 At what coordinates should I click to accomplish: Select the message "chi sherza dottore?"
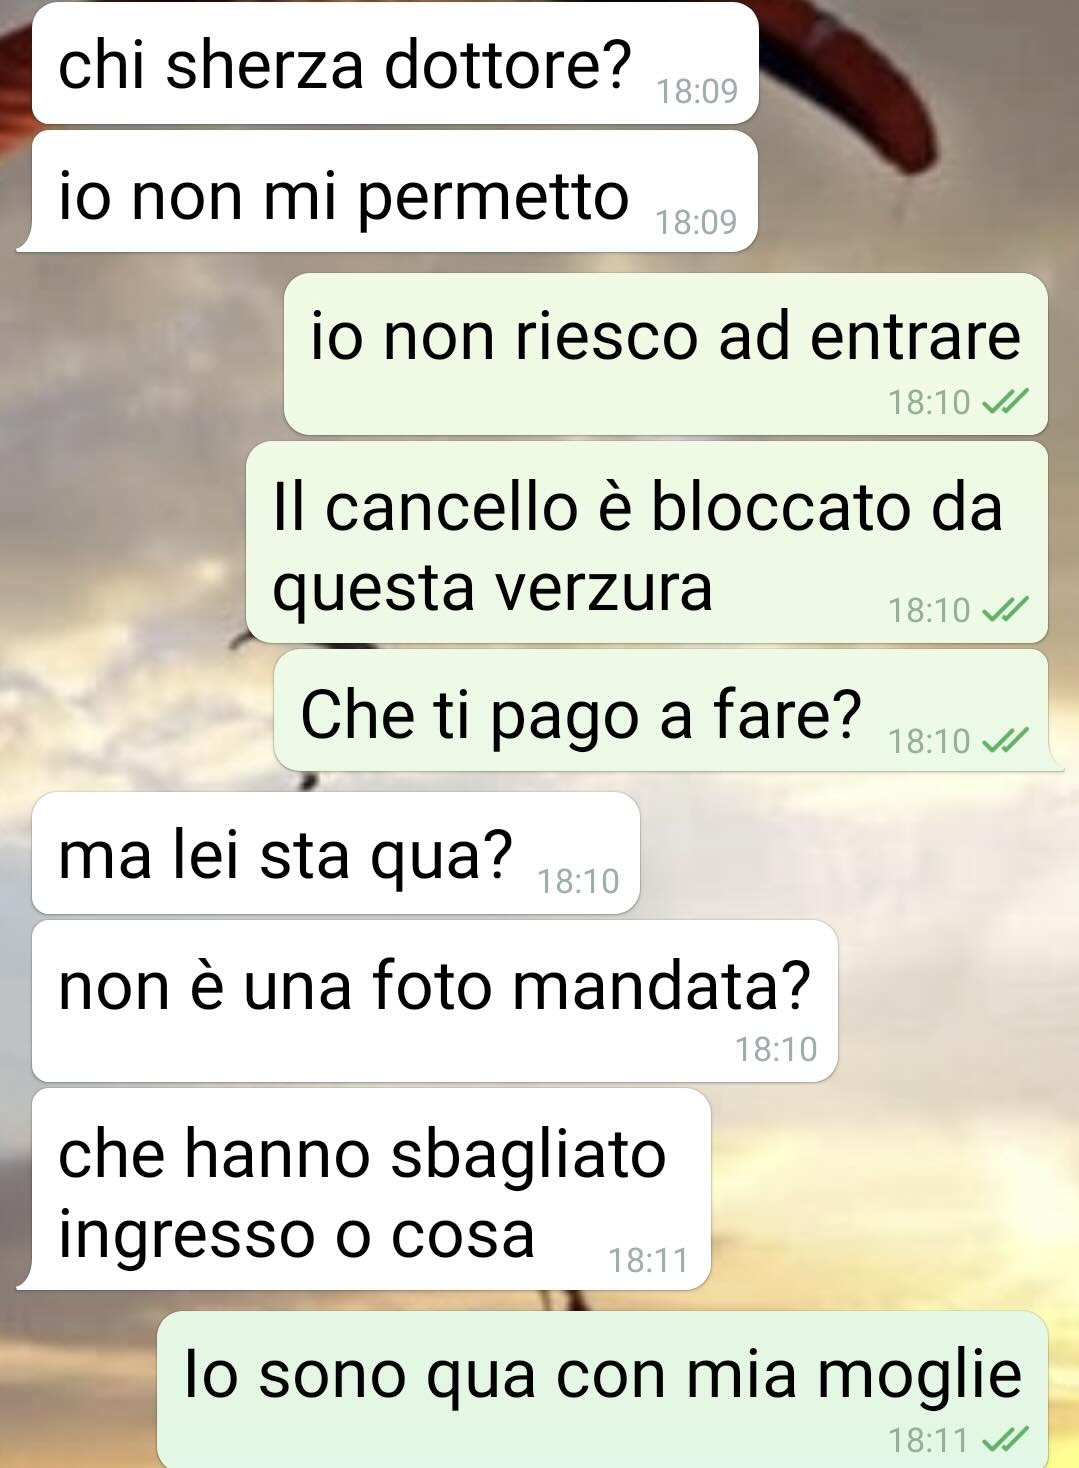(x=395, y=64)
